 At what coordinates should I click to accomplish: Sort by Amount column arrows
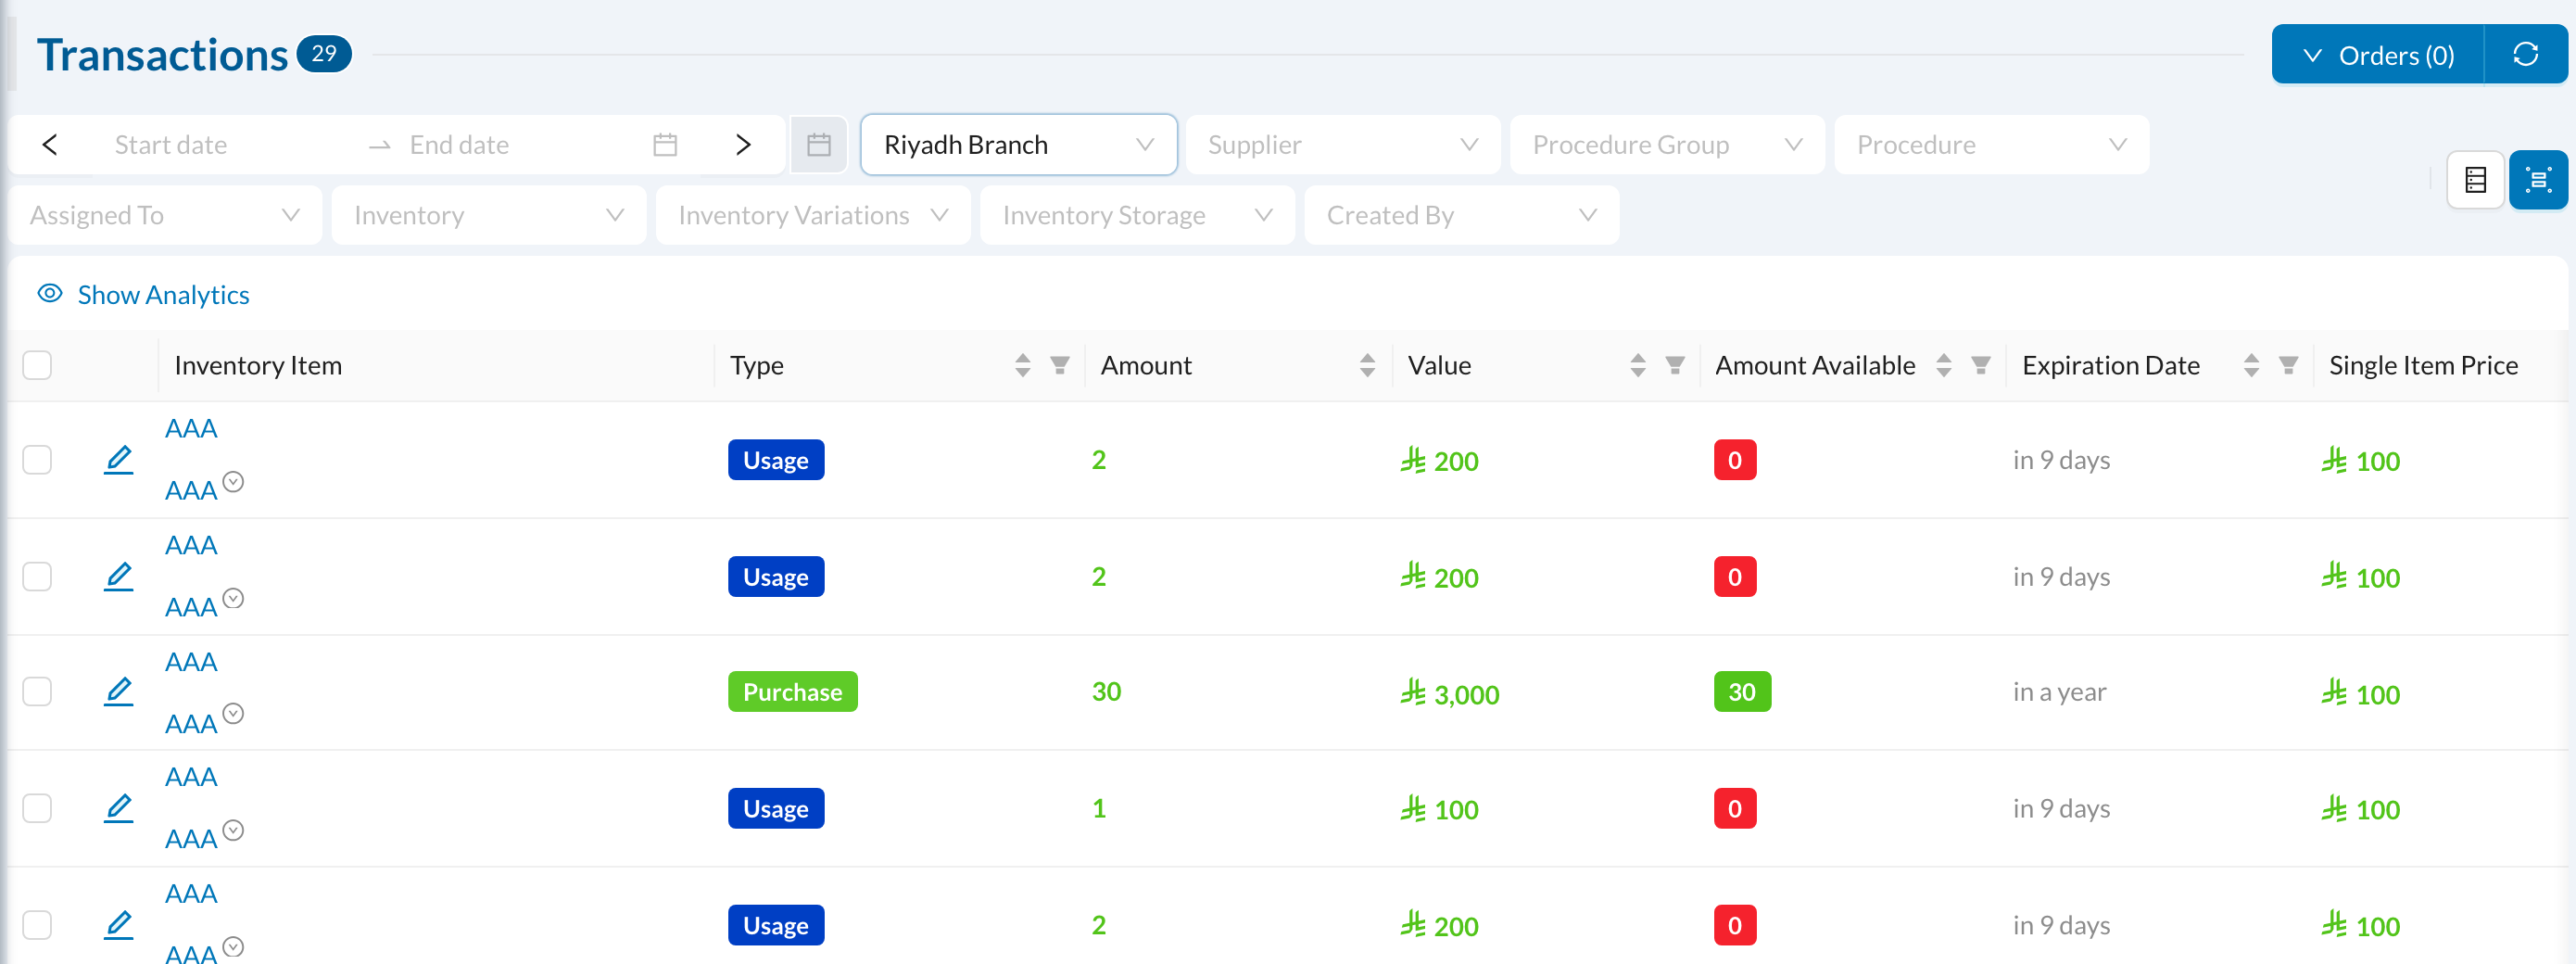1367,365
